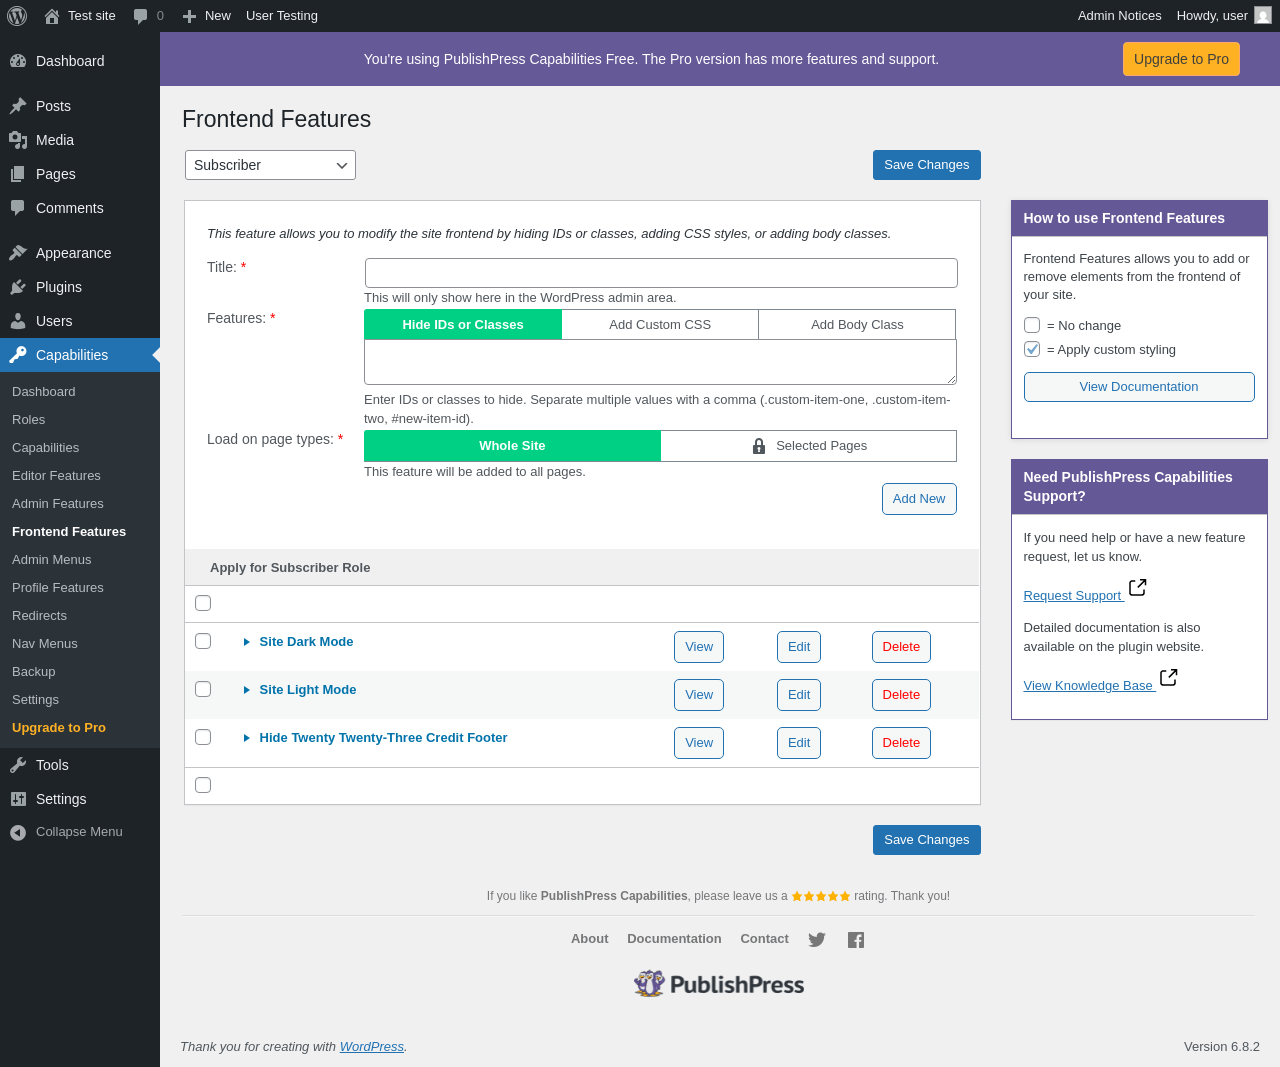
Task: Open the Backup submenu item
Action: pyautogui.click(x=34, y=672)
